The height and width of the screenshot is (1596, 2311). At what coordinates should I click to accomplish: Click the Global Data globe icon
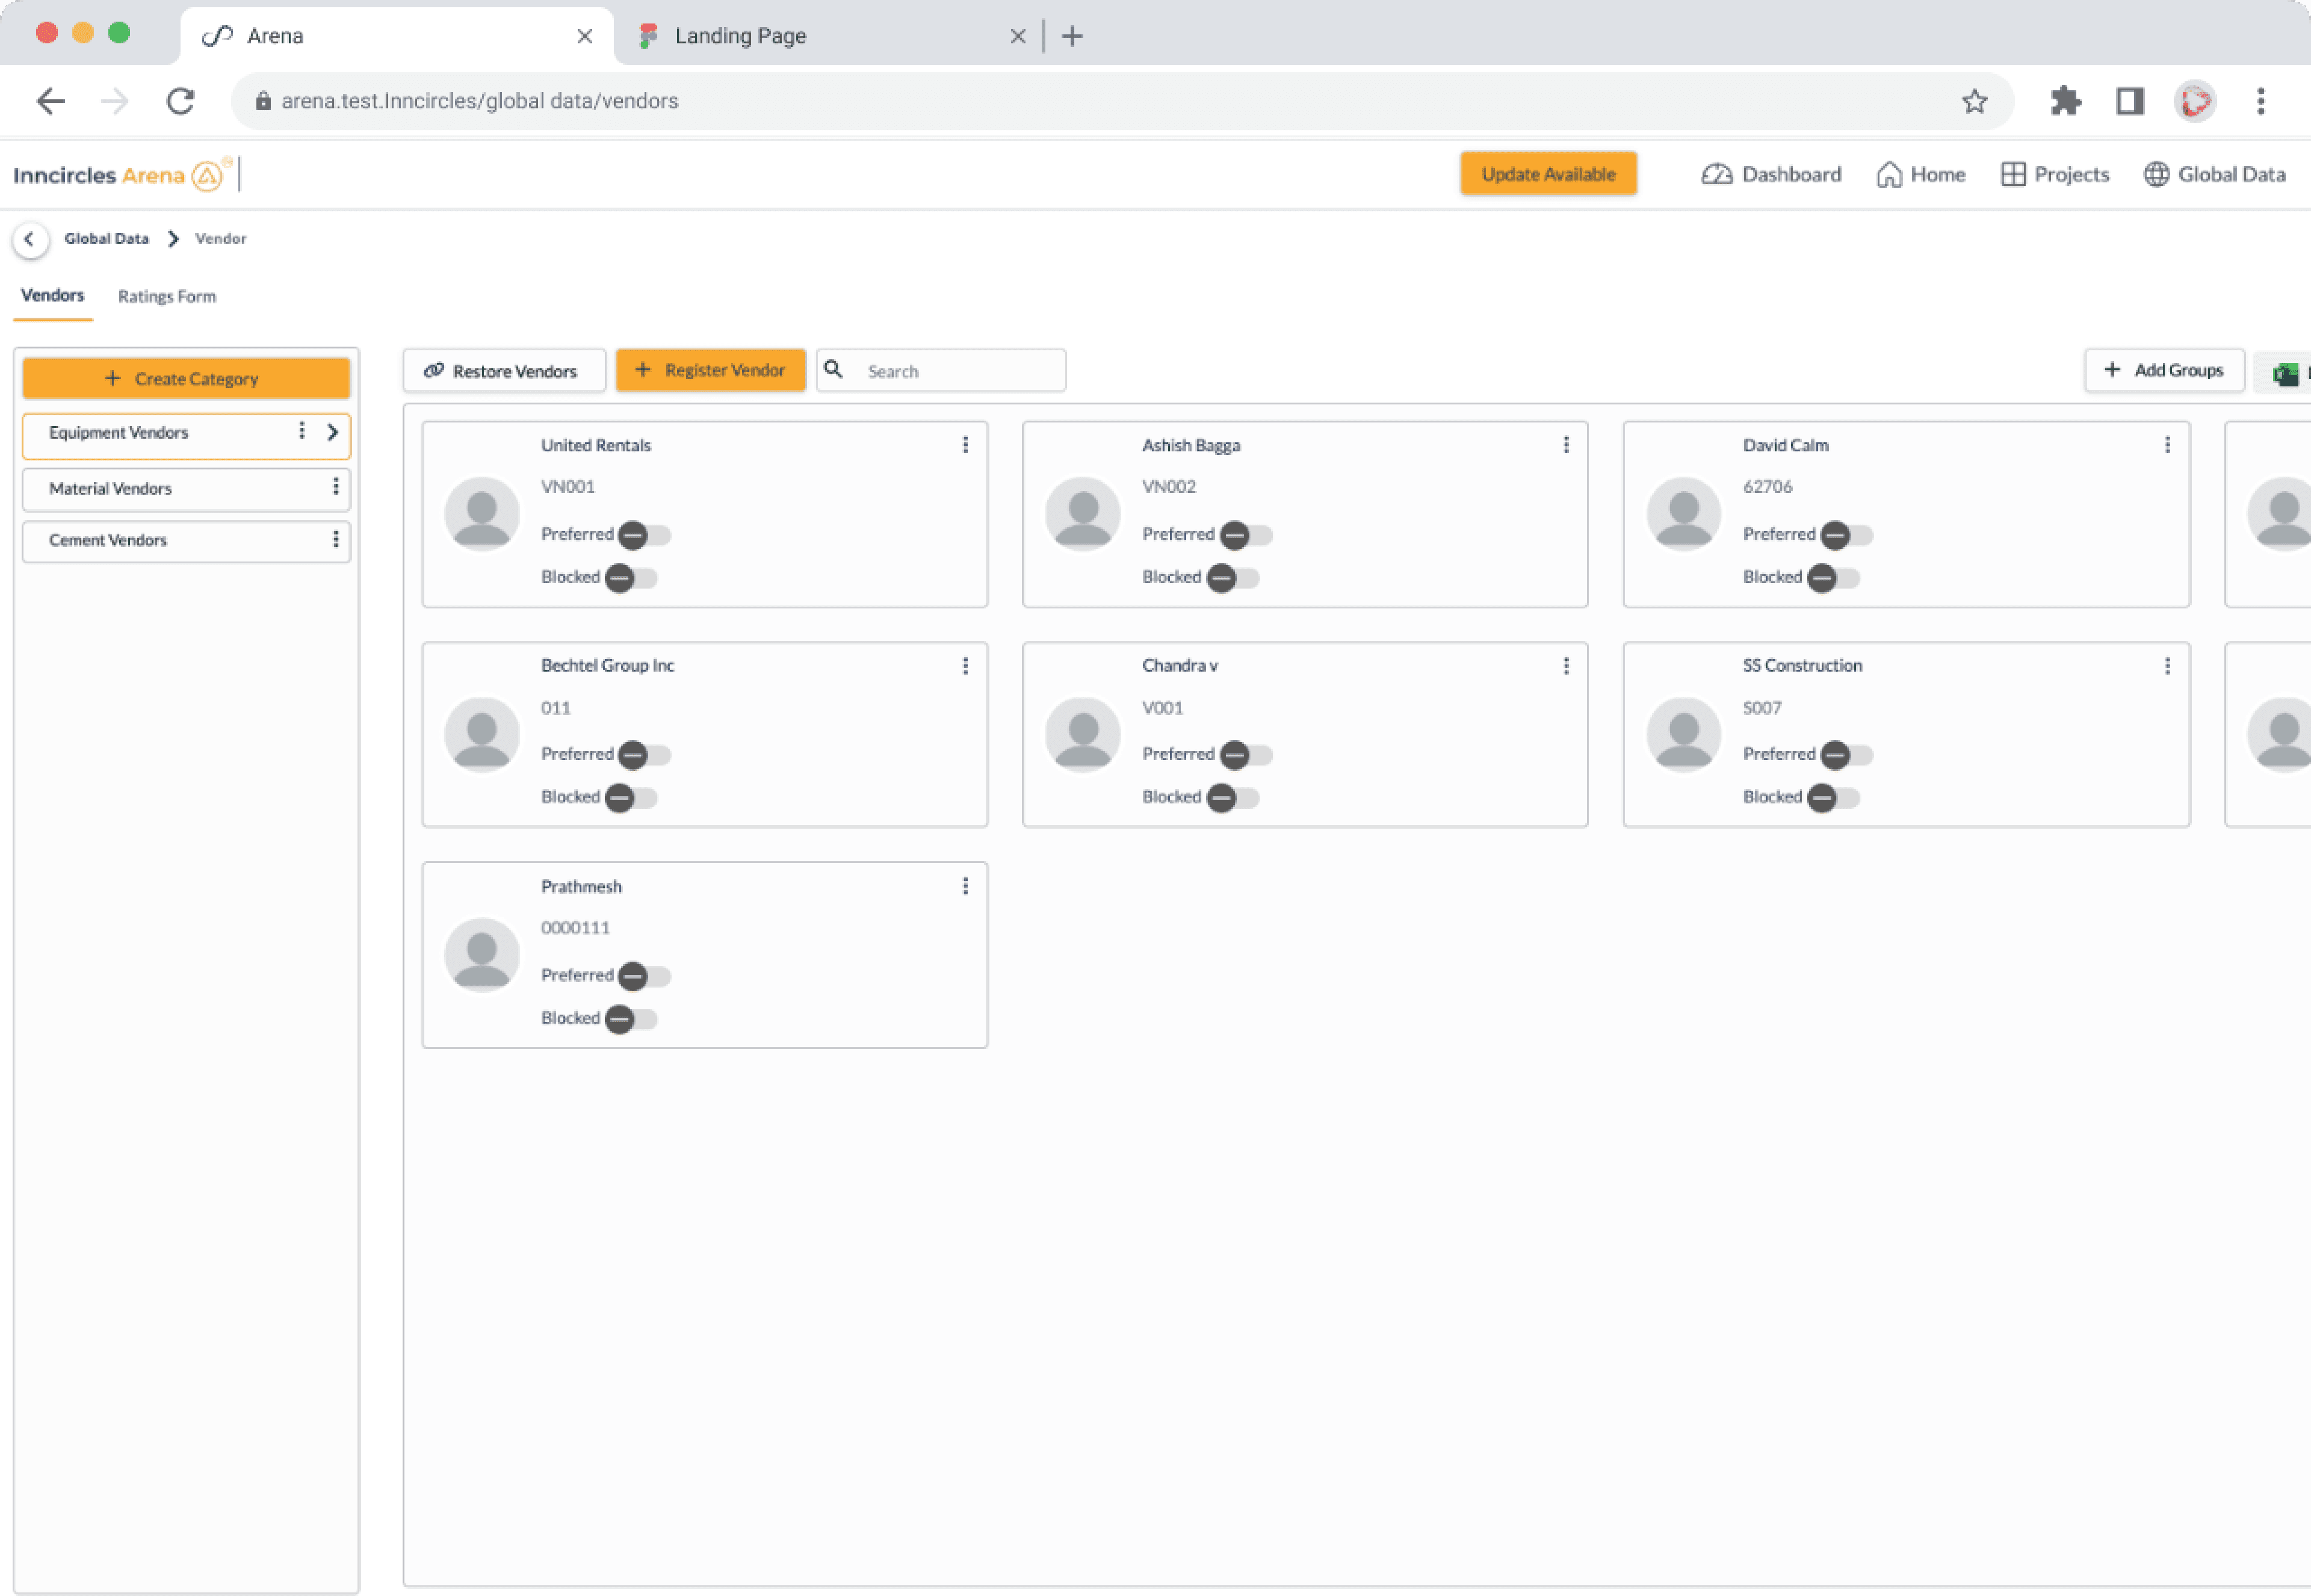[2156, 174]
